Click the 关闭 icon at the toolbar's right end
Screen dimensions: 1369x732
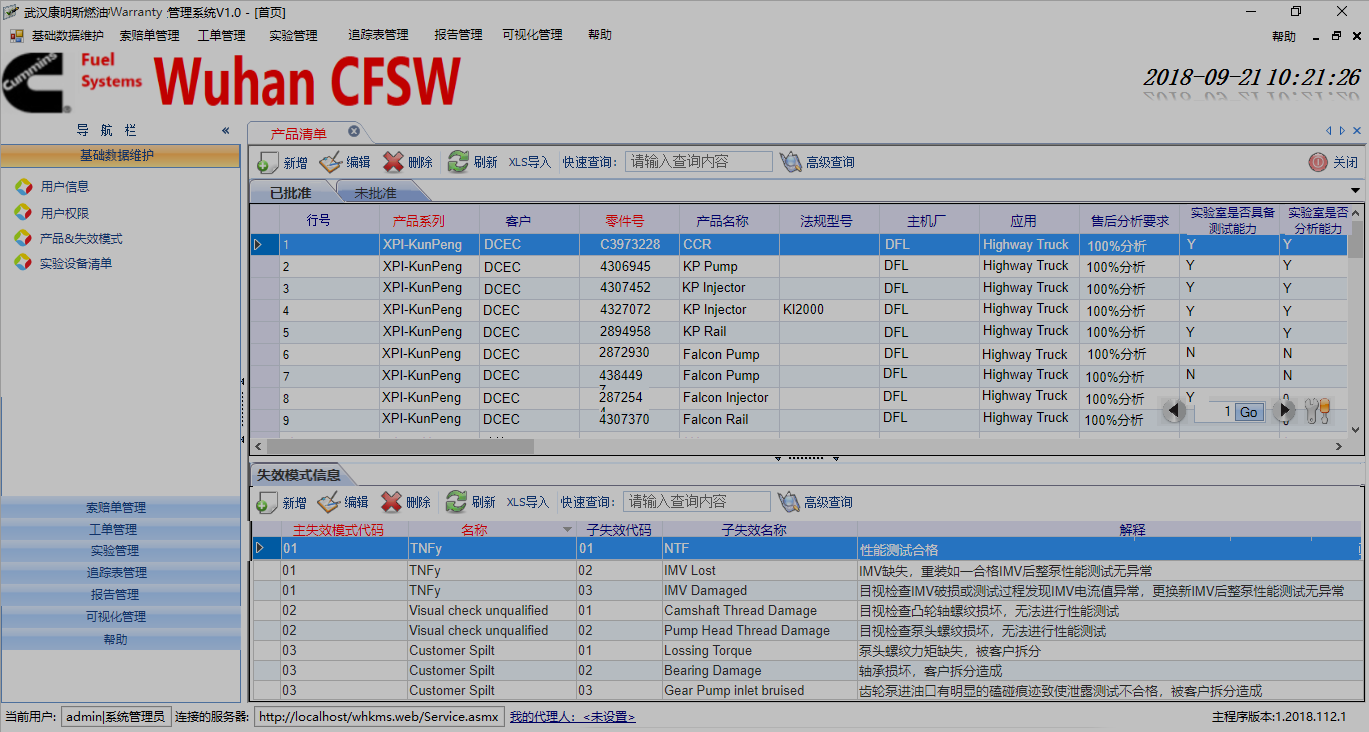pyautogui.click(x=1318, y=162)
